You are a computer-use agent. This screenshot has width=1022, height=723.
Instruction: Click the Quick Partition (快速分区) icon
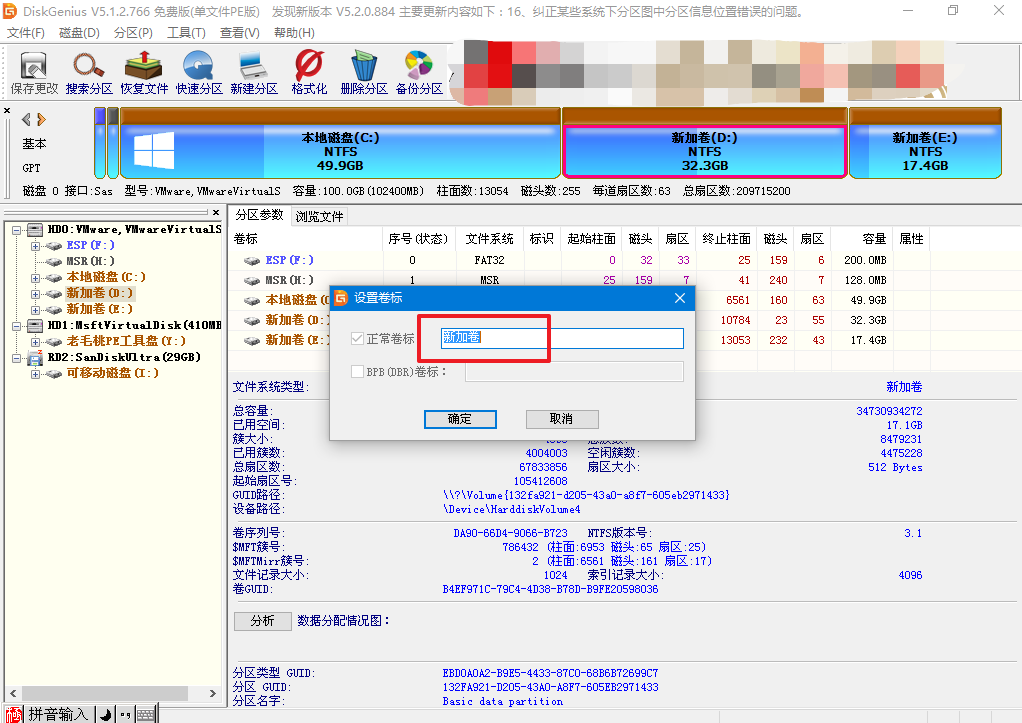pos(199,72)
